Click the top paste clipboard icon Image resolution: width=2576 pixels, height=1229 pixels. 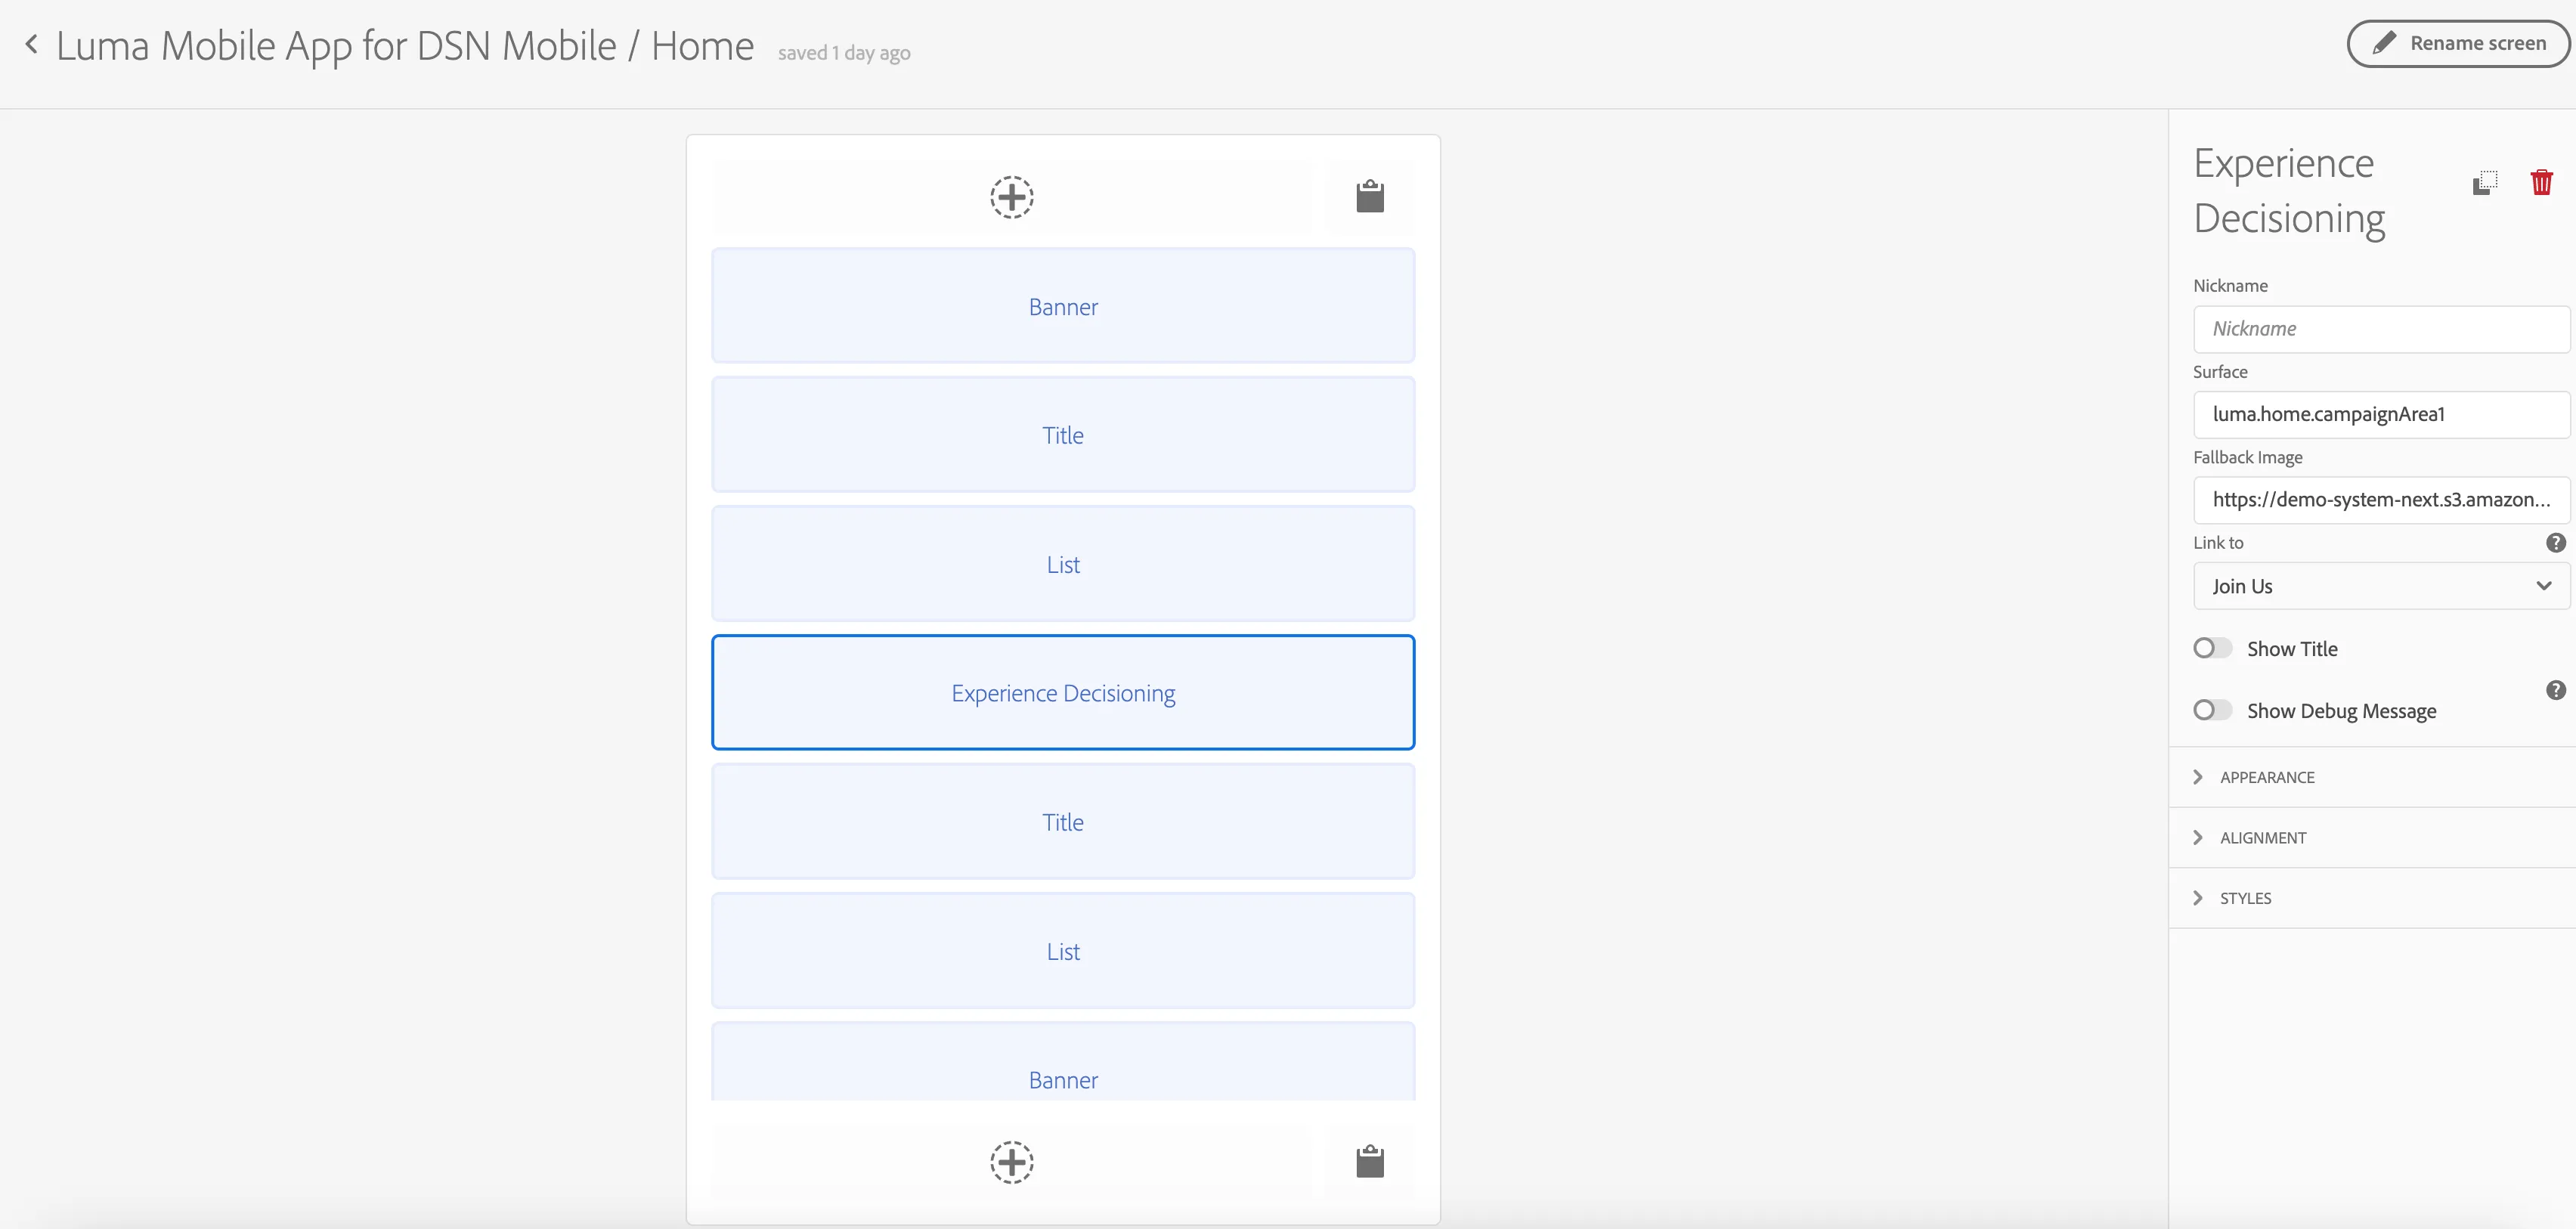(x=1369, y=196)
